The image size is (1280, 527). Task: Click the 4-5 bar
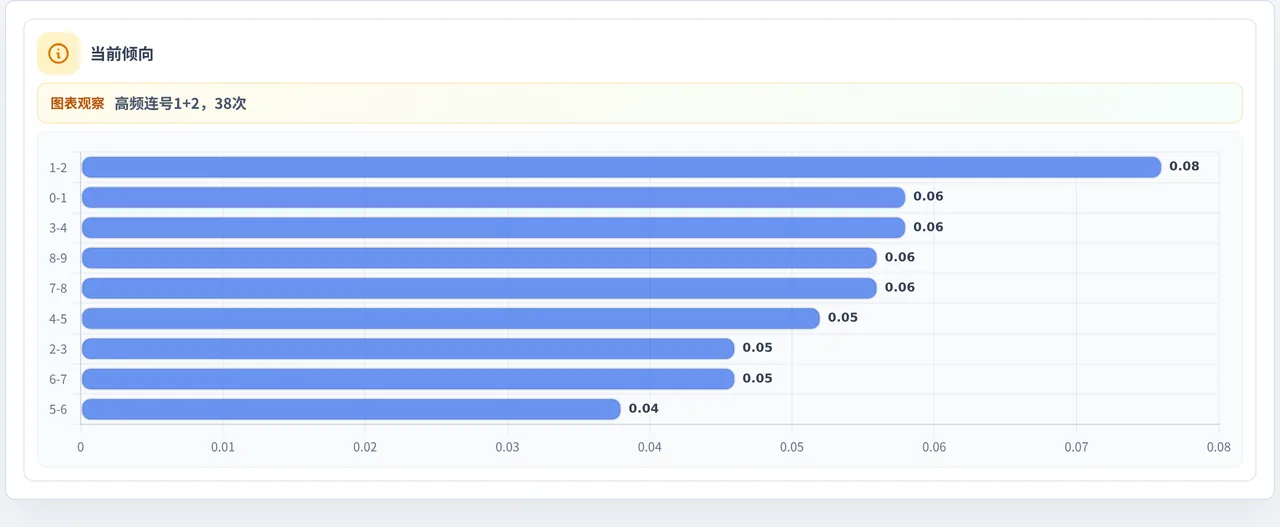pos(450,318)
